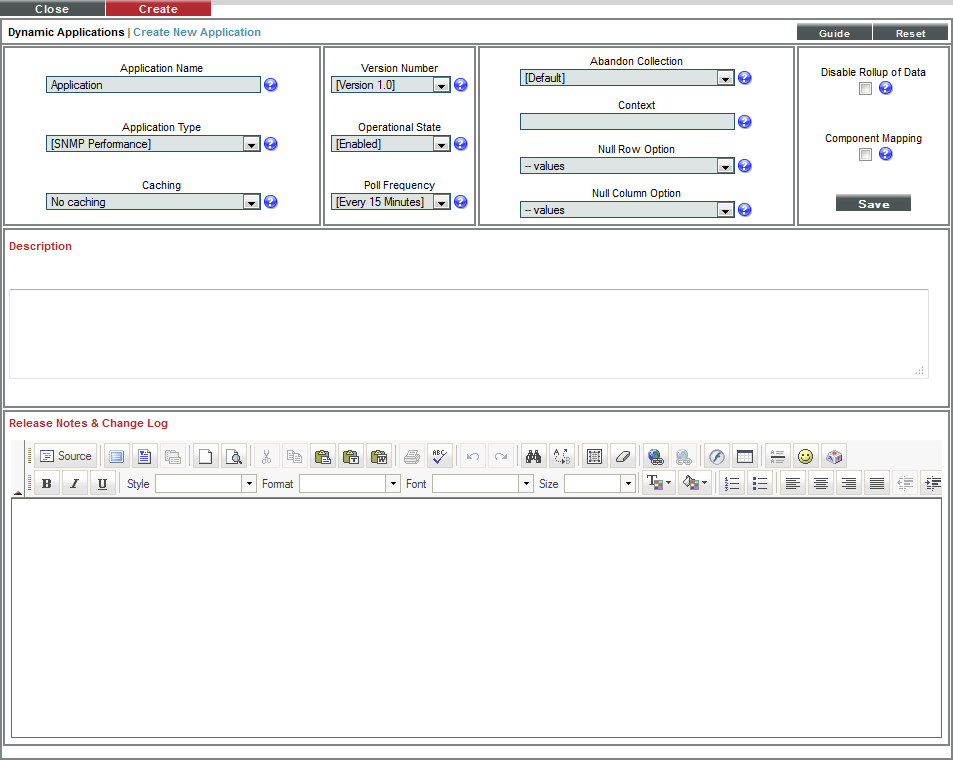Switch to the Create tab

pos(158,9)
